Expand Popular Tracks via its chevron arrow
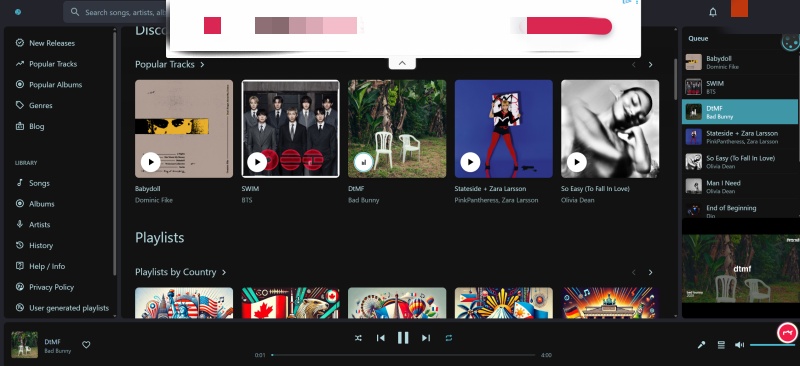 [x=202, y=65]
